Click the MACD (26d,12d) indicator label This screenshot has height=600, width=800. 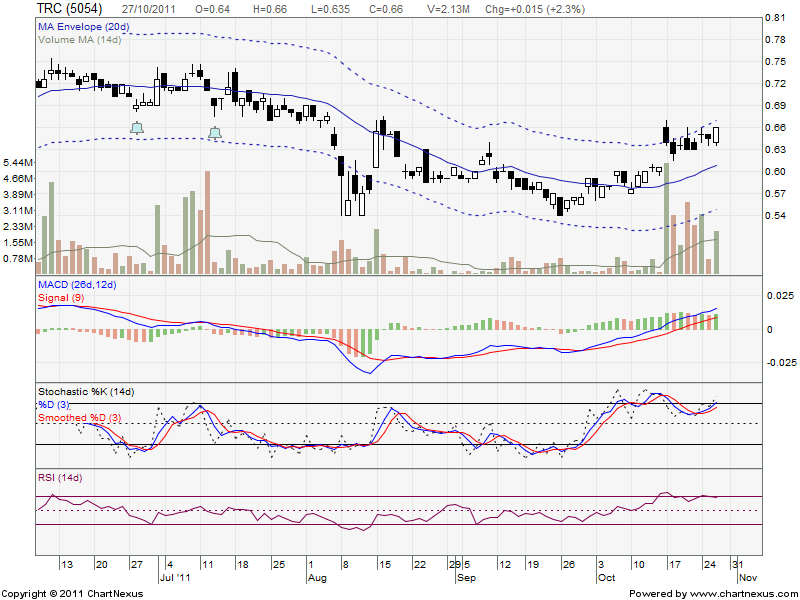76,287
